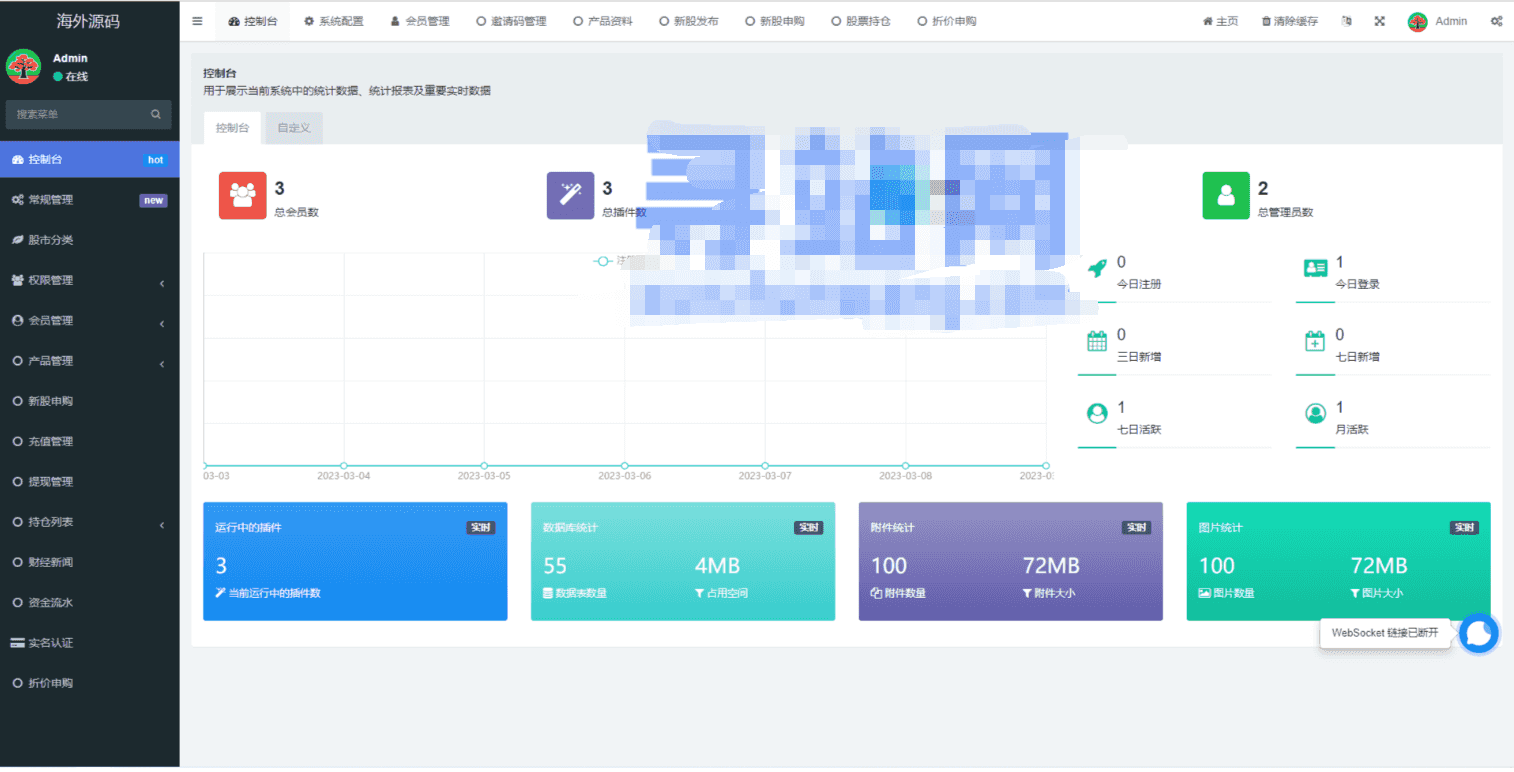Viewport: 1514px width, 772px height.
Task: Click the 2023-03-06 point on chart axis
Action: click(625, 466)
